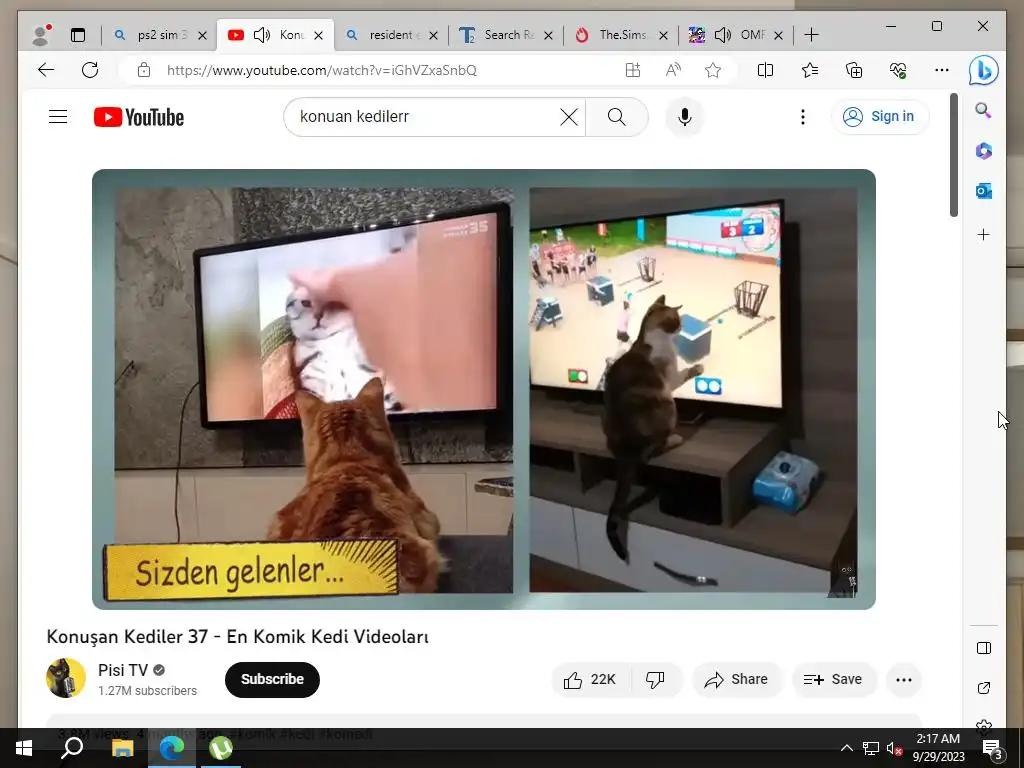Screen dimensions: 1024x768
Task: Click the page vertical scrollbar
Action: pos(953,155)
